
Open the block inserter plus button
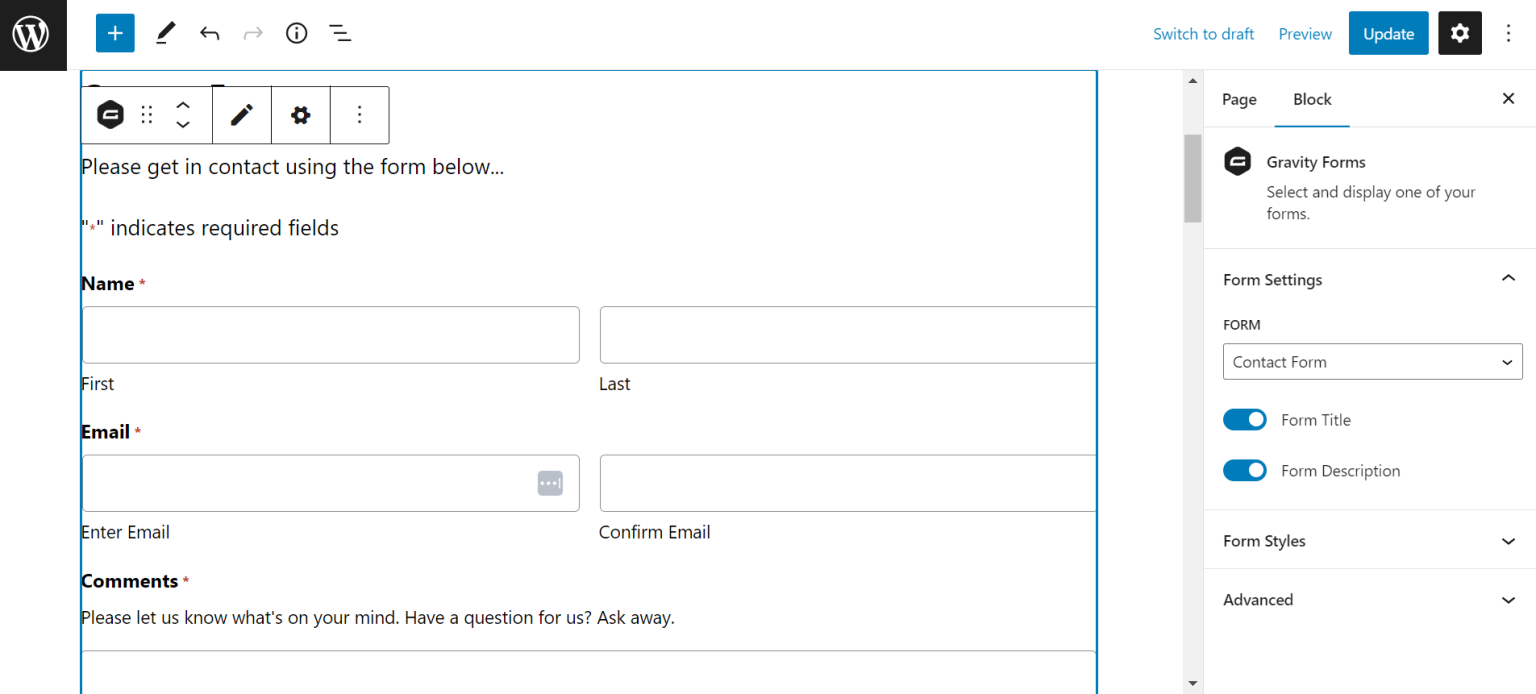pyautogui.click(x=115, y=34)
